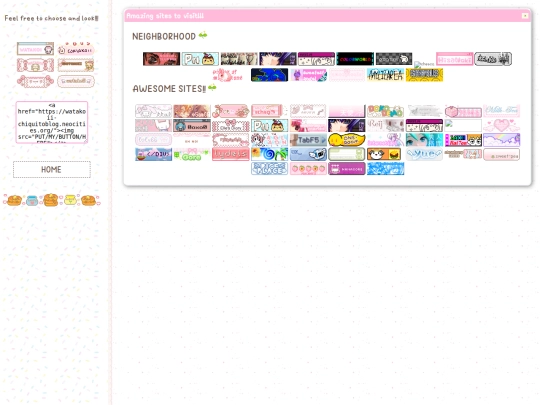Screen dimensions: 540x405
Task: Open the pale green rounded button
Action: (347, 154)
